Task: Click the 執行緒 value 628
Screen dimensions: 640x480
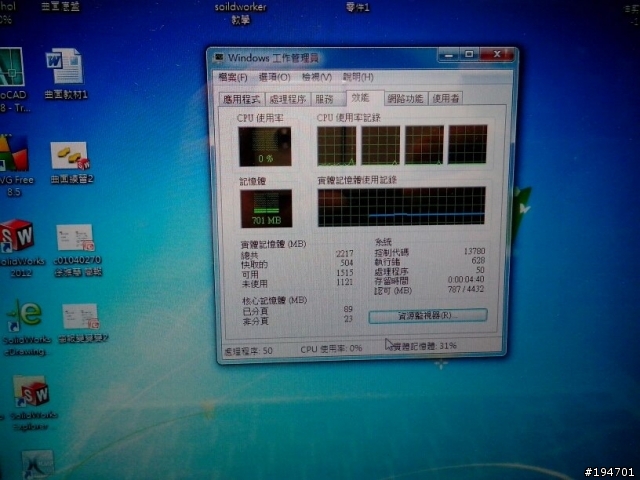Action: click(x=478, y=260)
